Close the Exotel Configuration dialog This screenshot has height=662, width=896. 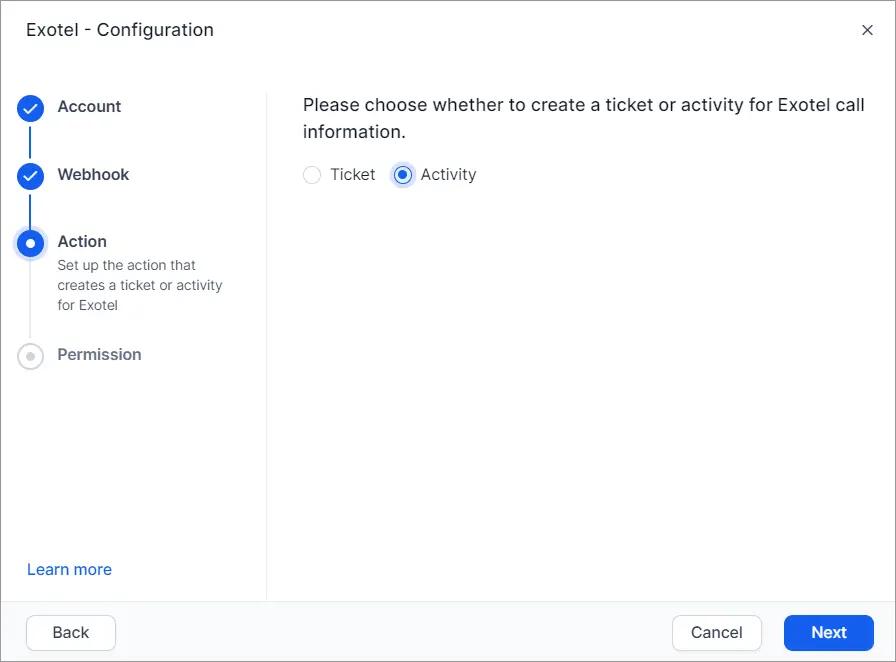[867, 30]
